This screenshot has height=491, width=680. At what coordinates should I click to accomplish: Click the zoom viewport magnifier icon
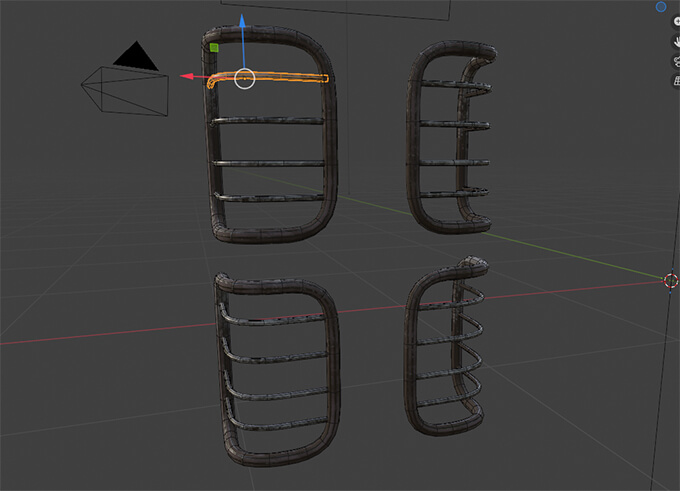point(675,21)
